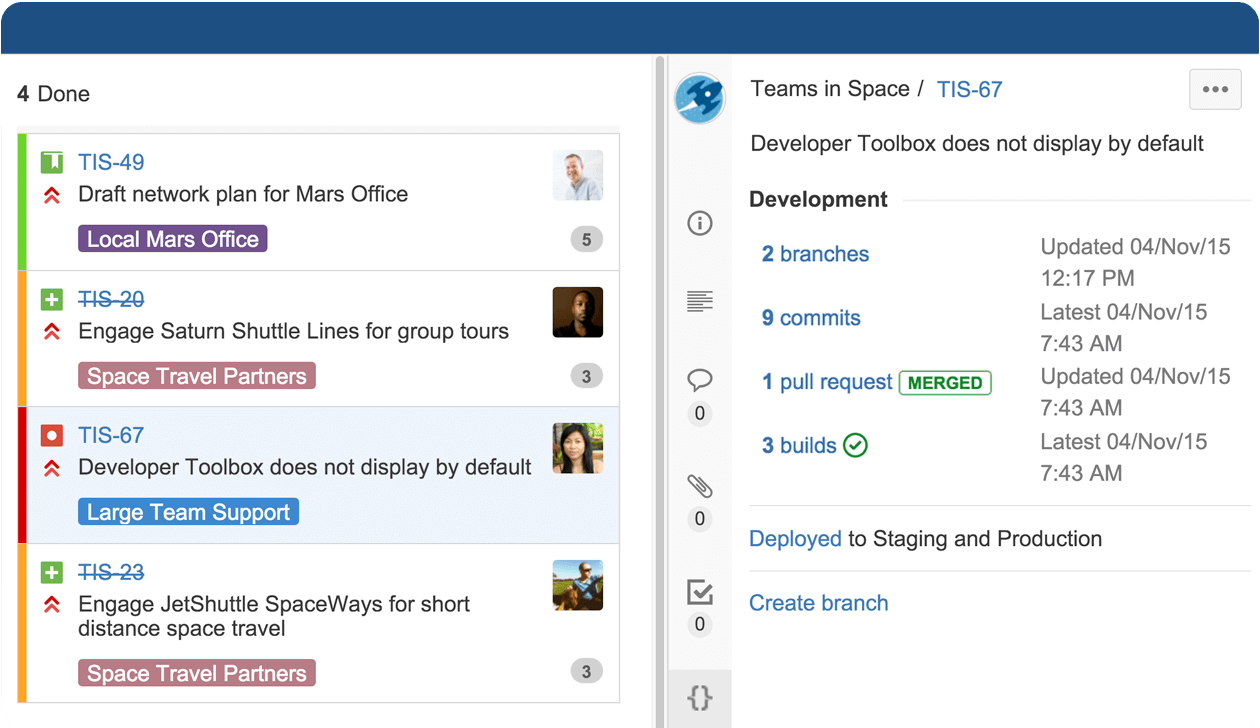1260x728 pixels.
Task: View the 3 builds link
Action: tap(799, 446)
